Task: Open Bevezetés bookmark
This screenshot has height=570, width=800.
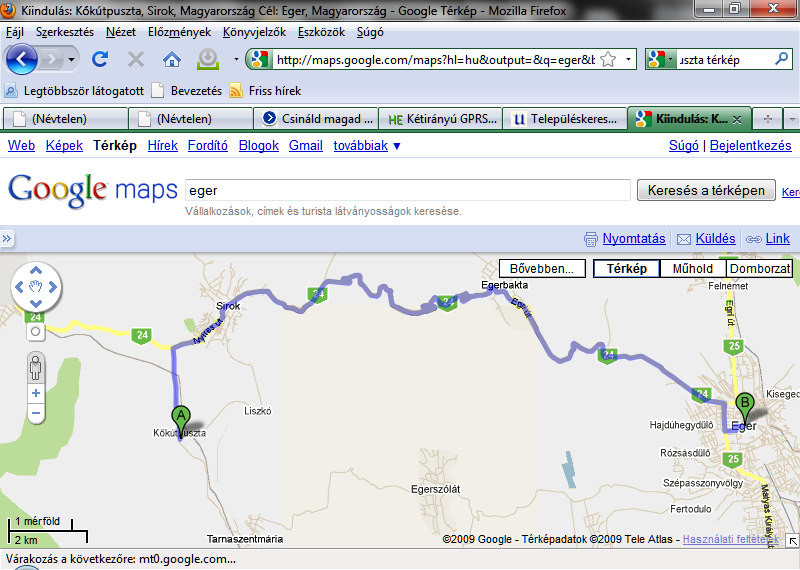Action: coord(187,91)
